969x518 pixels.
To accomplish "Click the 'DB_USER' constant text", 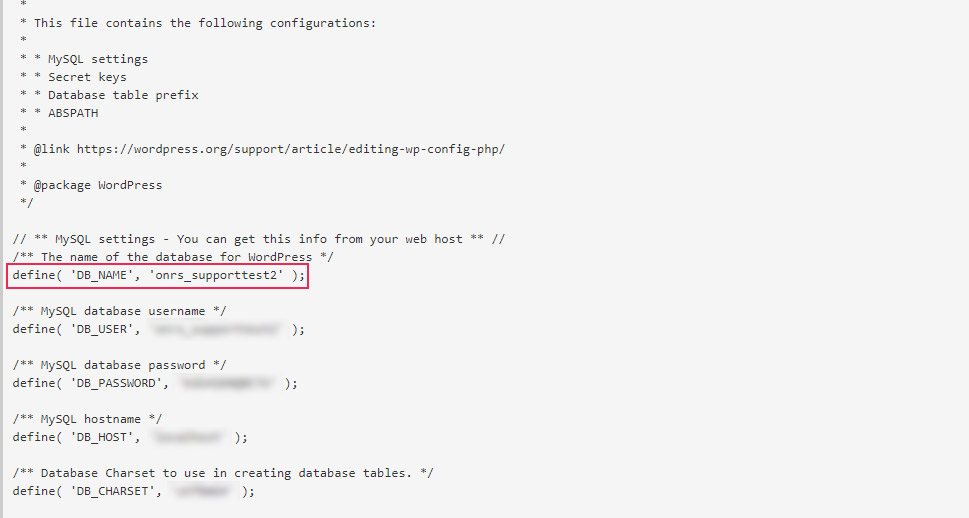I will [x=102, y=329].
